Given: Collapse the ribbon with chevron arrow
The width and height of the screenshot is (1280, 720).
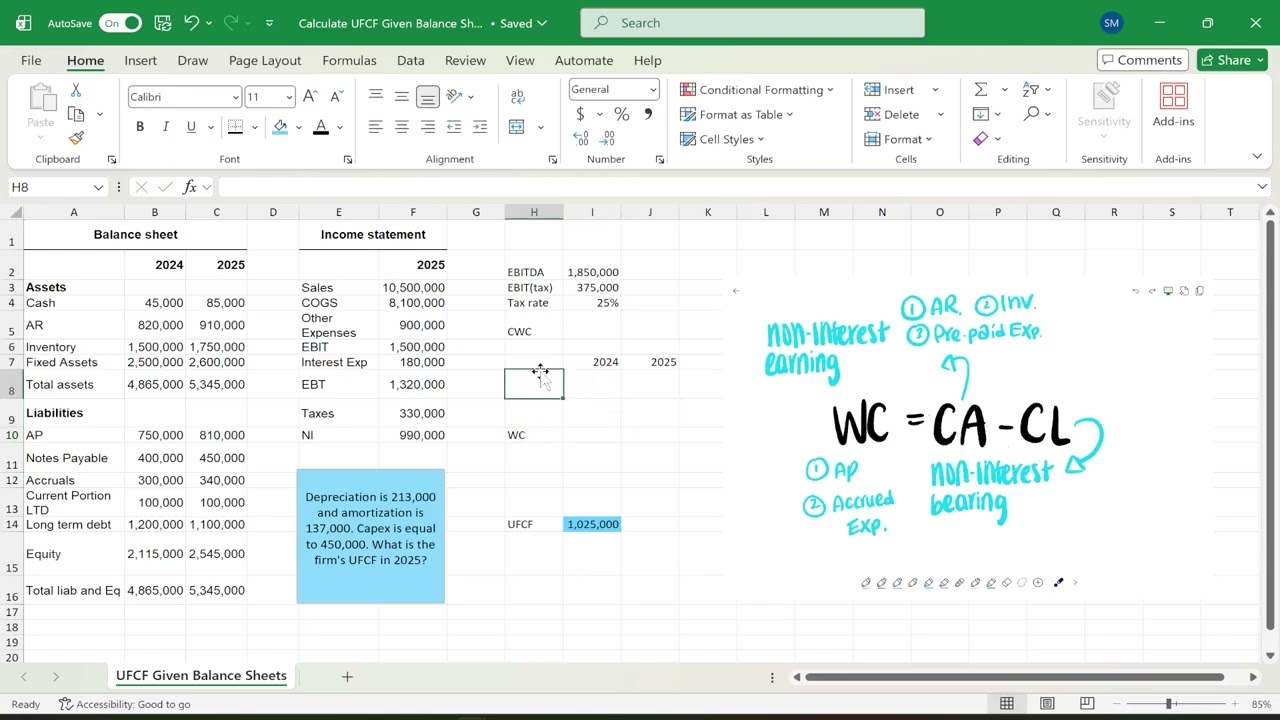Looking at the screenshot, I should 1257,156.
